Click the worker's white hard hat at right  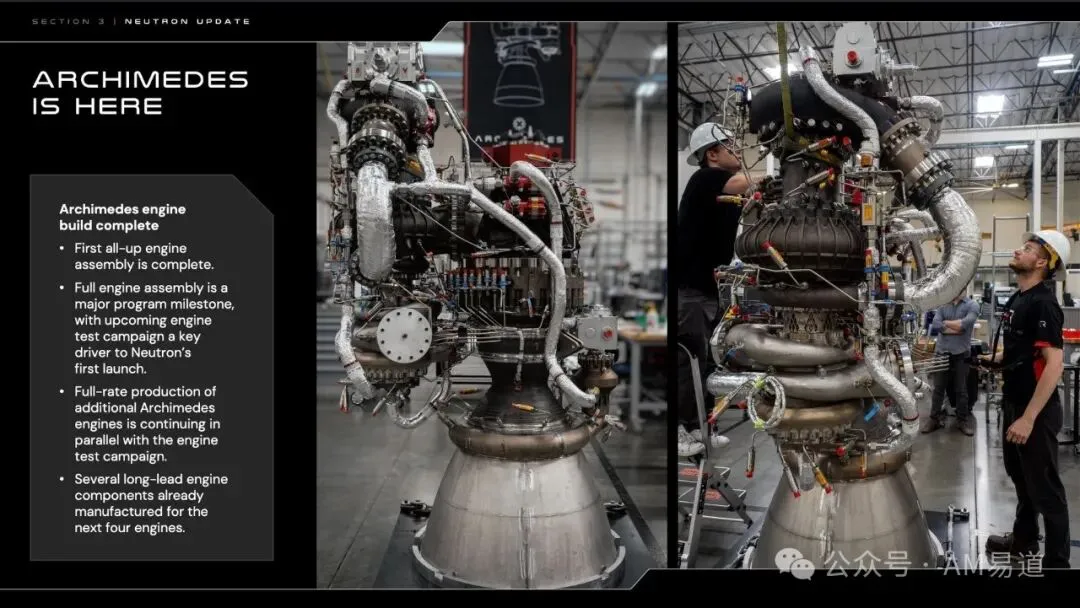(1049, 248)
